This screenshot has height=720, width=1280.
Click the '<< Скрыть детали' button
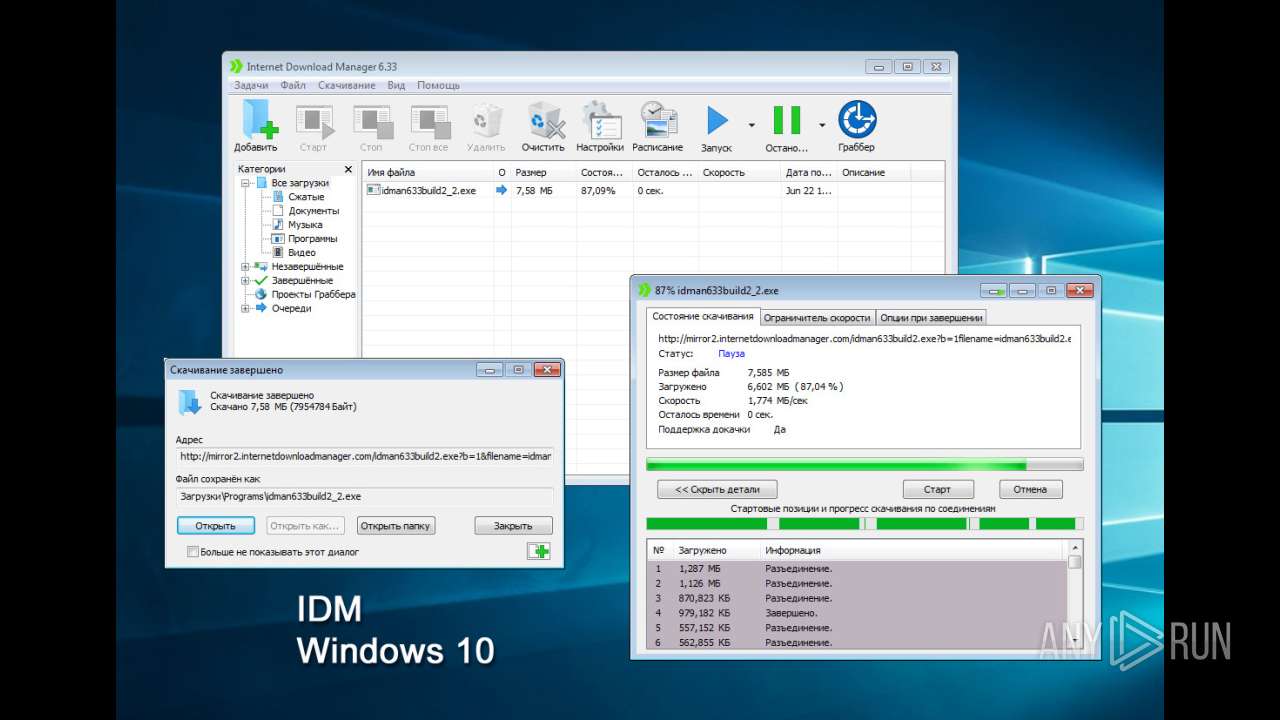coord(717,490)
